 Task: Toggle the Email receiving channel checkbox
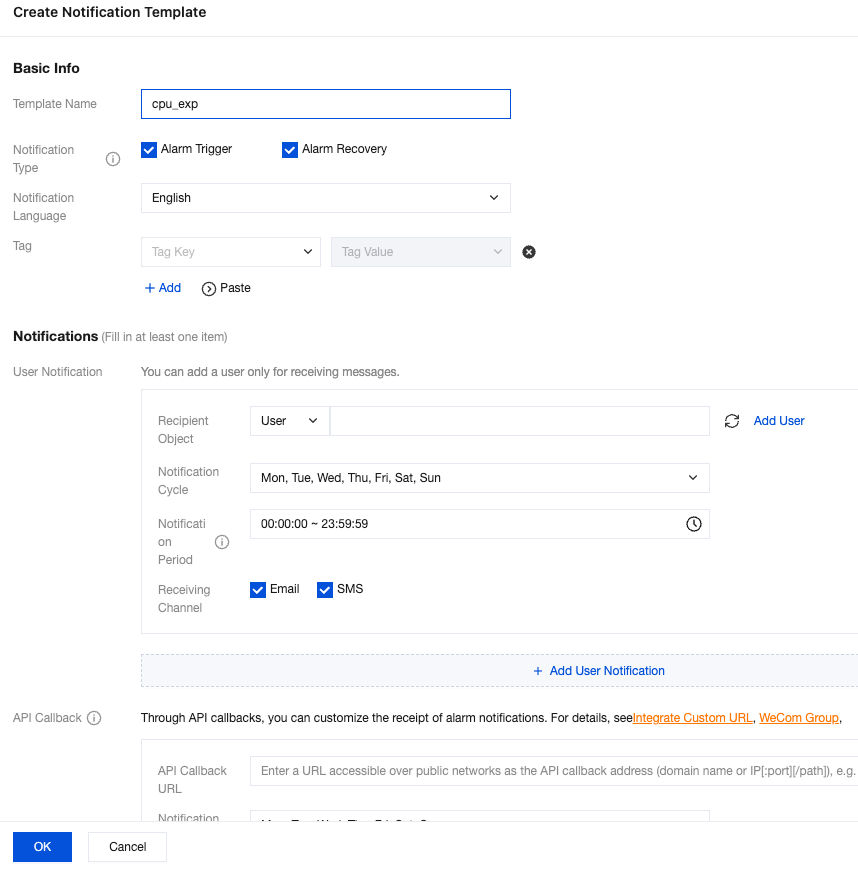[x=258, y=590]
